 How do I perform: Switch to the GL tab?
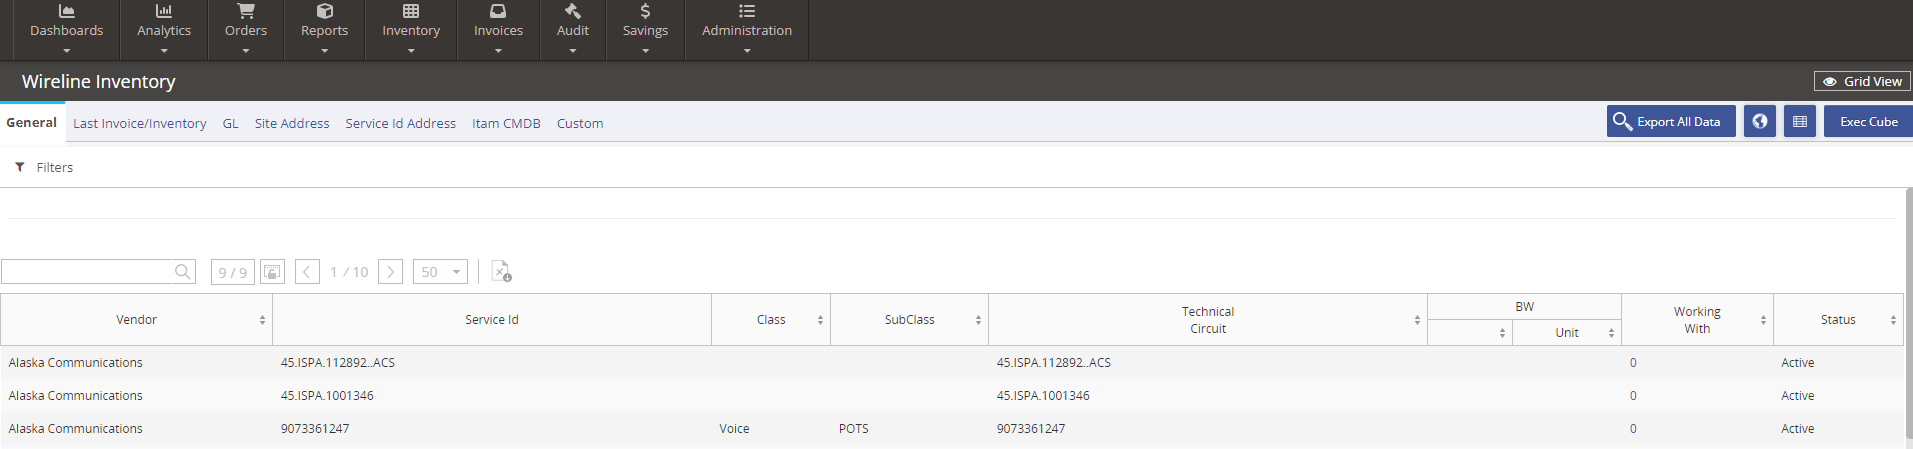pos(231,123)
